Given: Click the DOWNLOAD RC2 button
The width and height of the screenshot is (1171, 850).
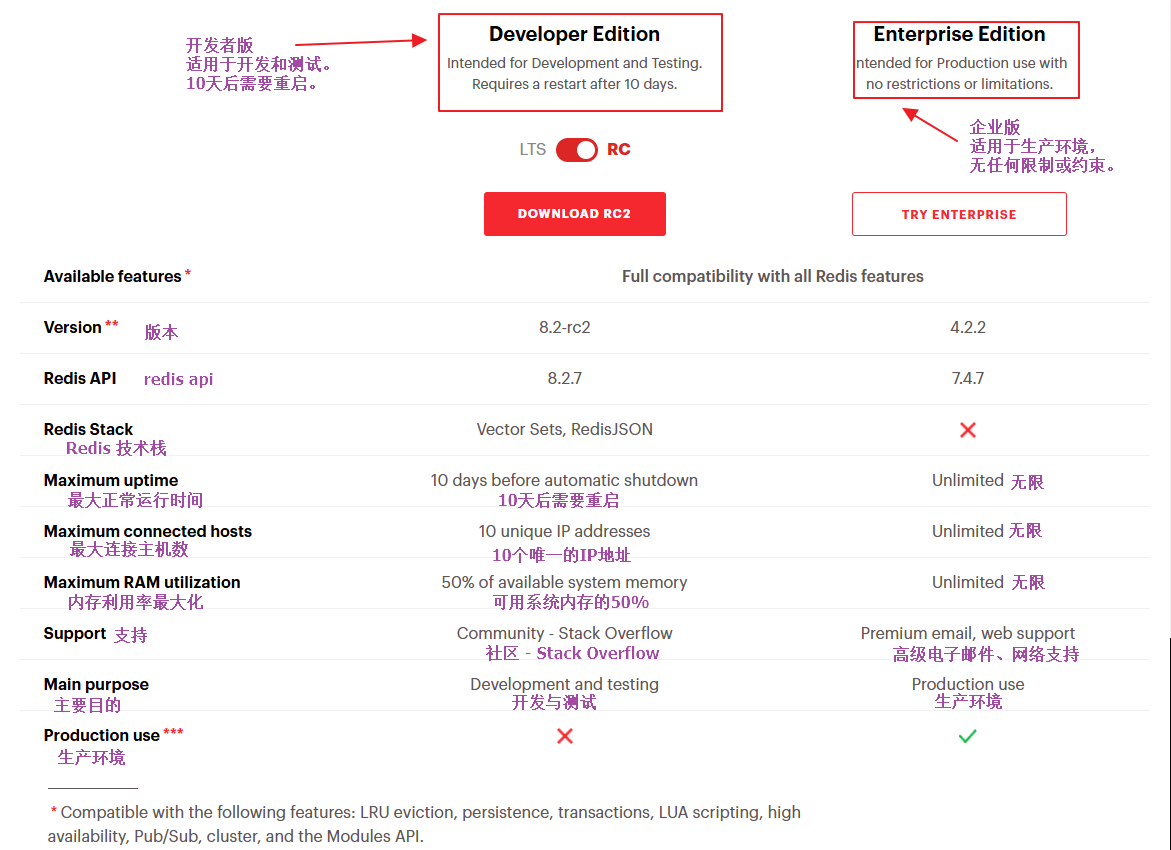Looking at the screenshot, I should coord(574,214).
